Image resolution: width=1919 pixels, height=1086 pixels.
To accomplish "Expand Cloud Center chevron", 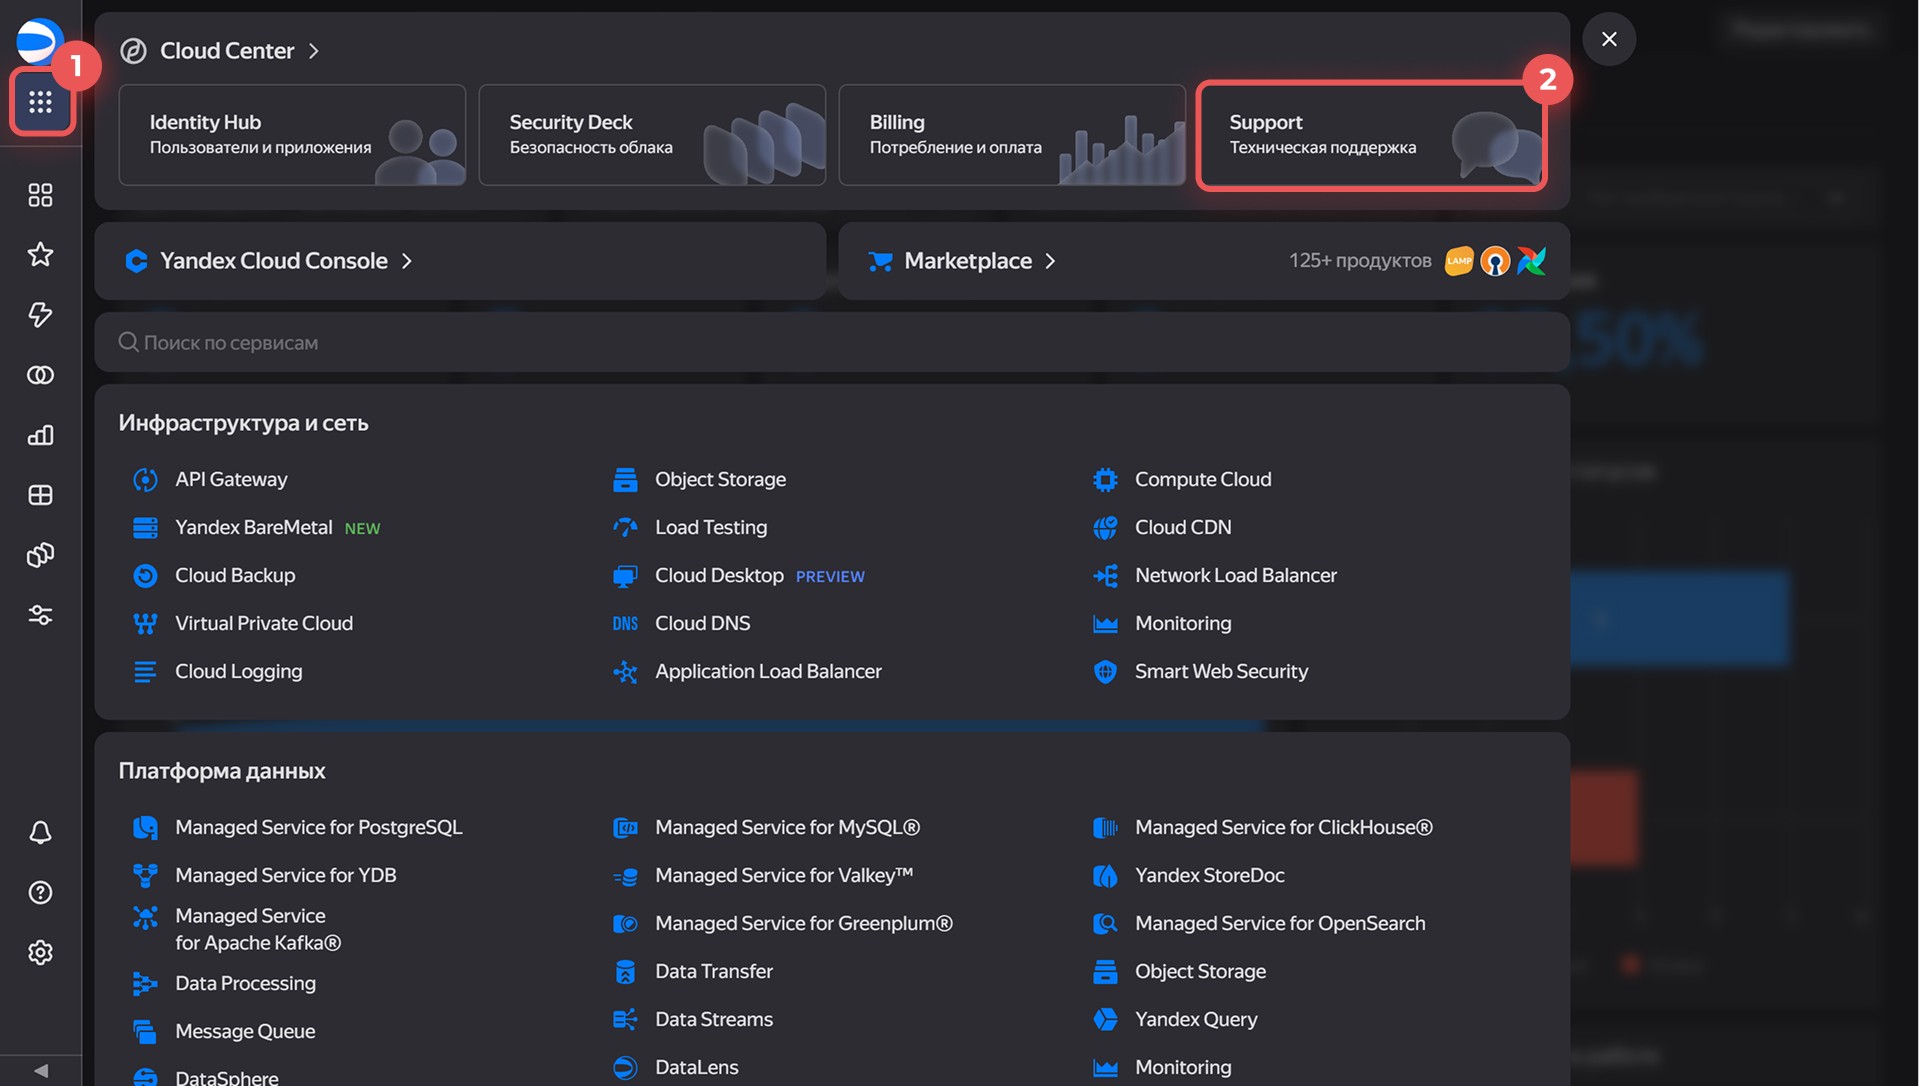I will tap(314, 51).
